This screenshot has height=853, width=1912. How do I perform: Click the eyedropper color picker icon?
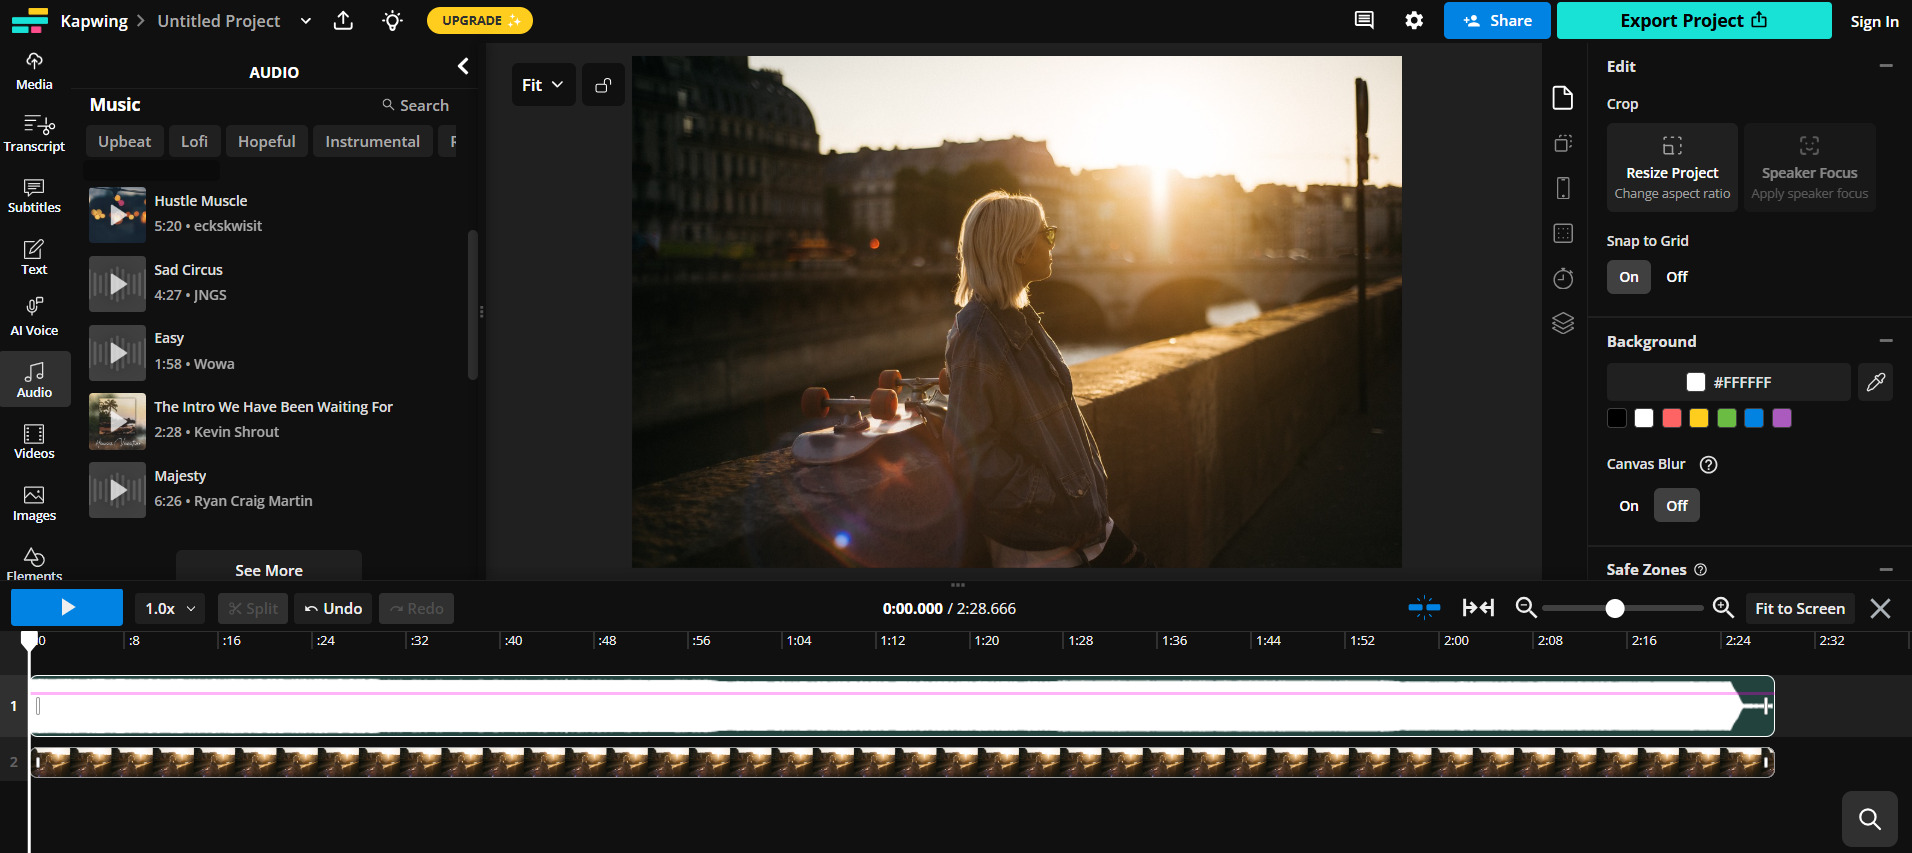(x=1875, y=382)
